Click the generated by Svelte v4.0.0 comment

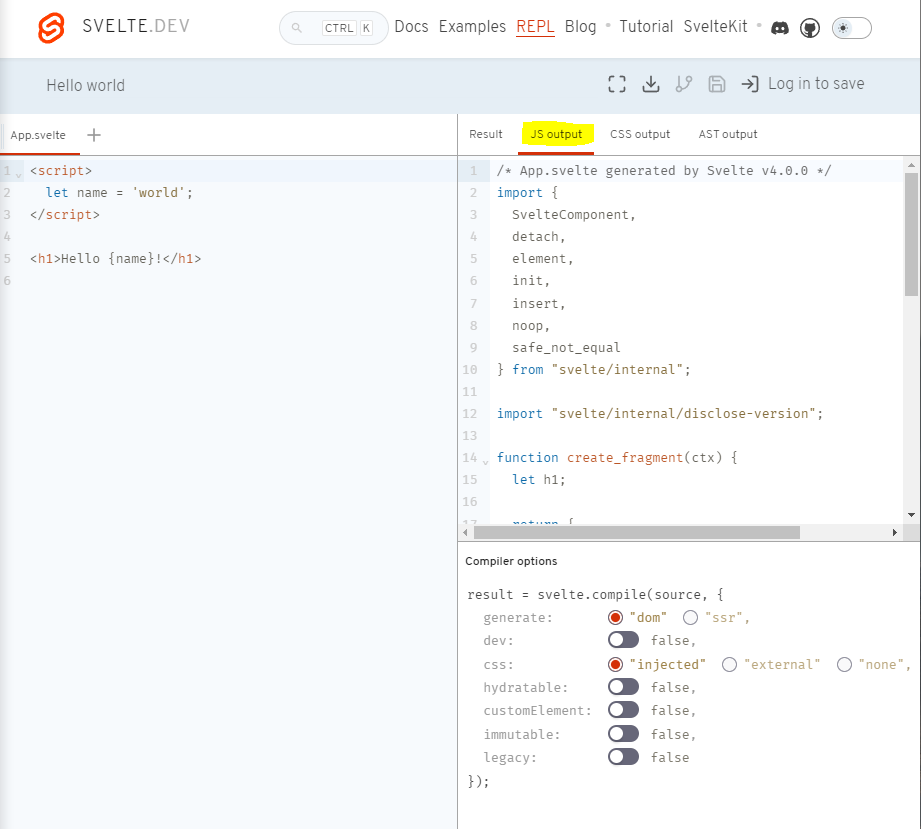664,170
